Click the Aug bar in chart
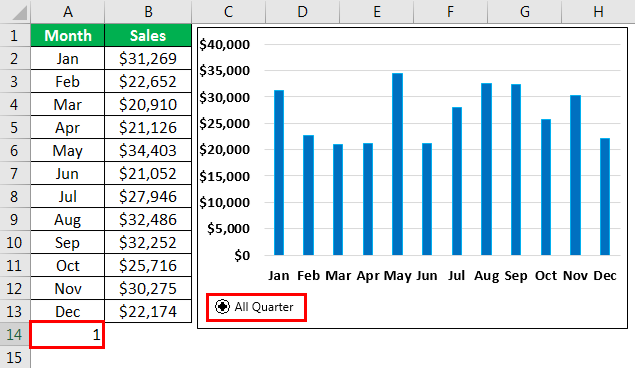The height and width of the screenshot is (368, 635). 486,169
